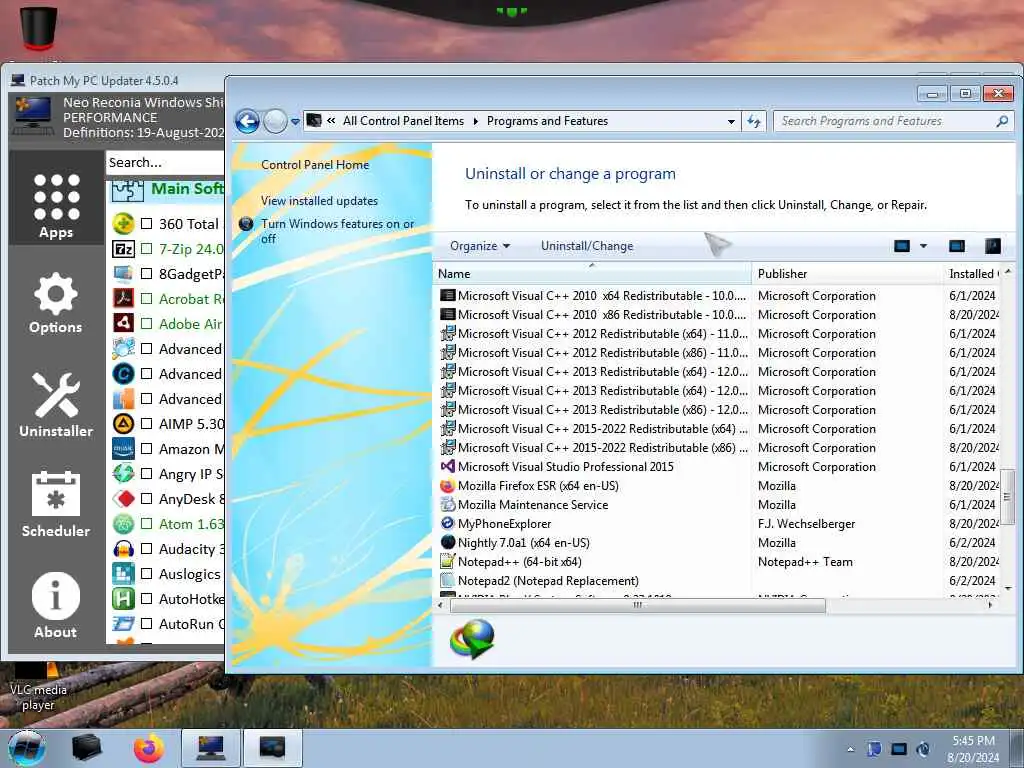1024x768 pixels.
Task: Click the forward navigation arrow
Action: coord(275,121)
